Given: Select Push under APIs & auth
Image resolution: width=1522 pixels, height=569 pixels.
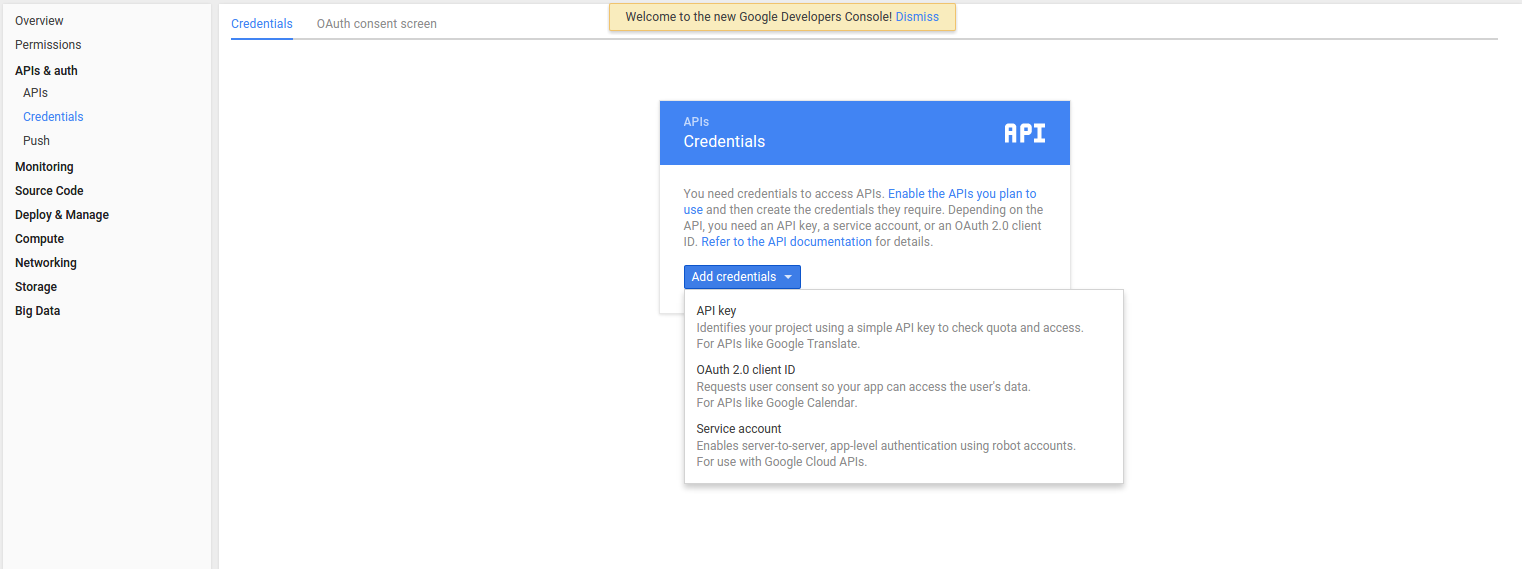Looking at the screenshot, I should coord(36,141).
